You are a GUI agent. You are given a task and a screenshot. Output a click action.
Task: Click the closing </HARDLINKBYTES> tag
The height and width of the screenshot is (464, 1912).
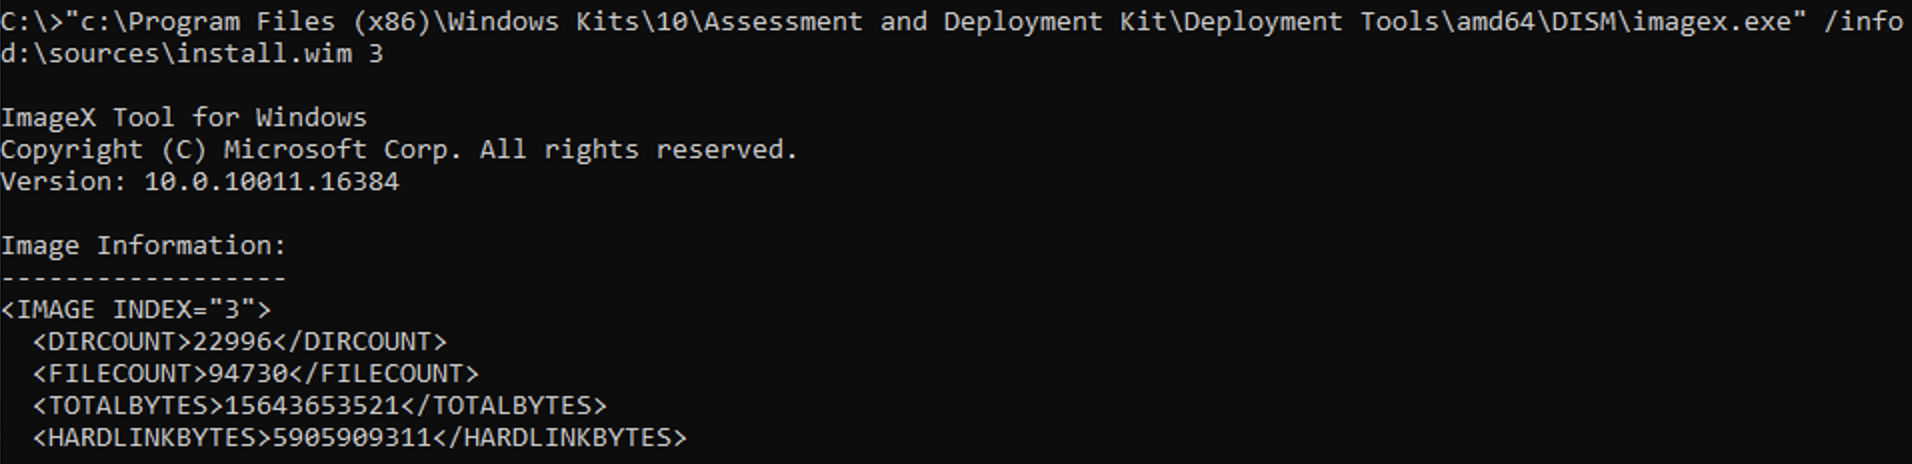click(x=559, y=437)
